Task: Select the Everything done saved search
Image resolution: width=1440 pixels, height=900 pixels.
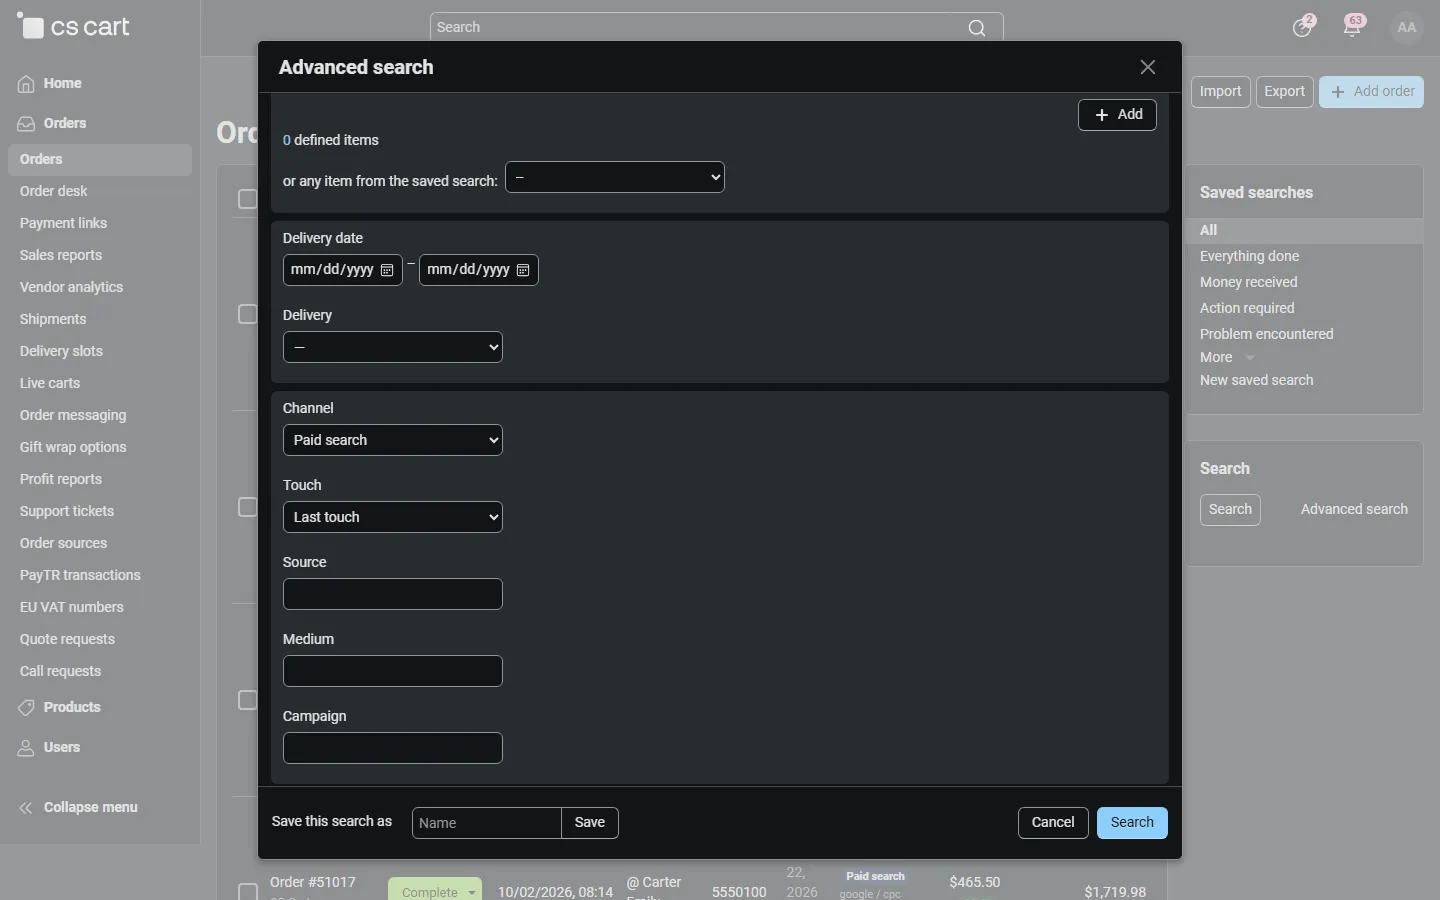Action: 1250,256
